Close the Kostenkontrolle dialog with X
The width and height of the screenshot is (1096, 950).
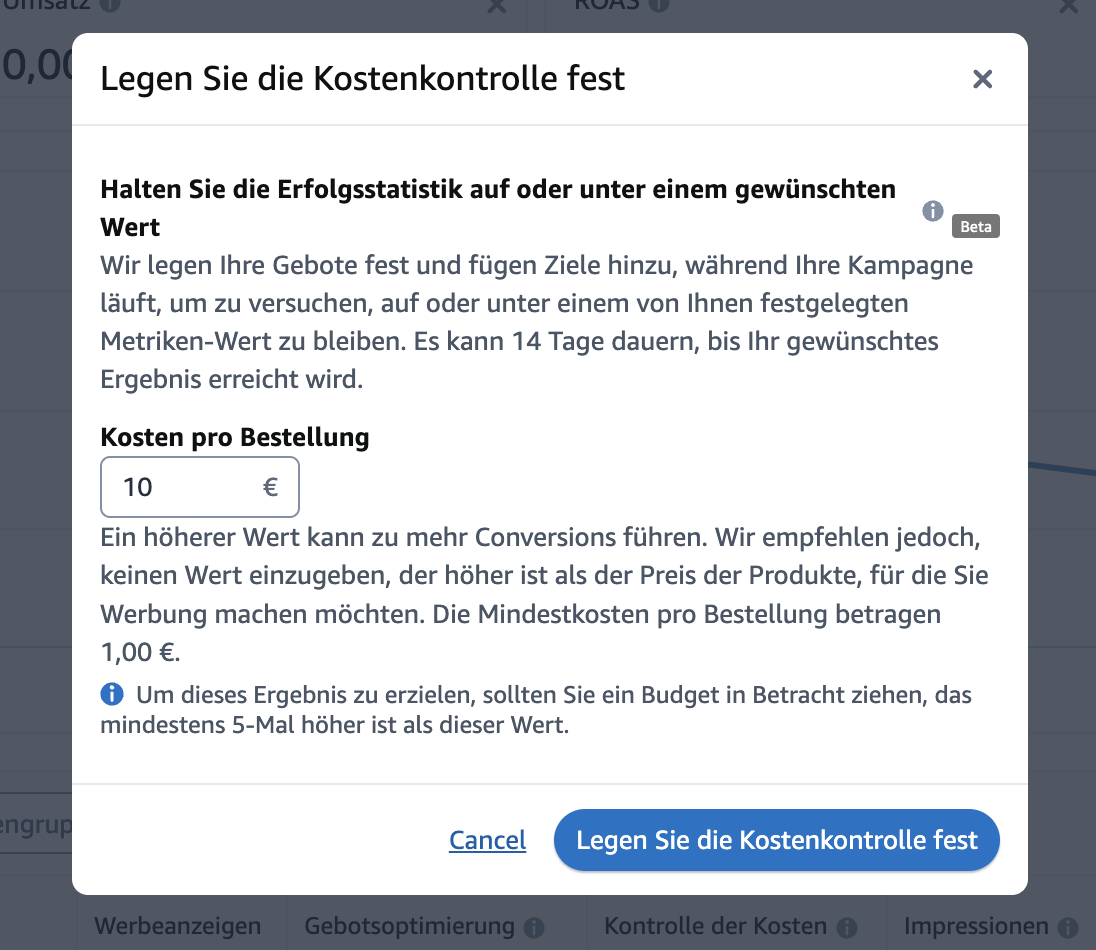[982, 79]
